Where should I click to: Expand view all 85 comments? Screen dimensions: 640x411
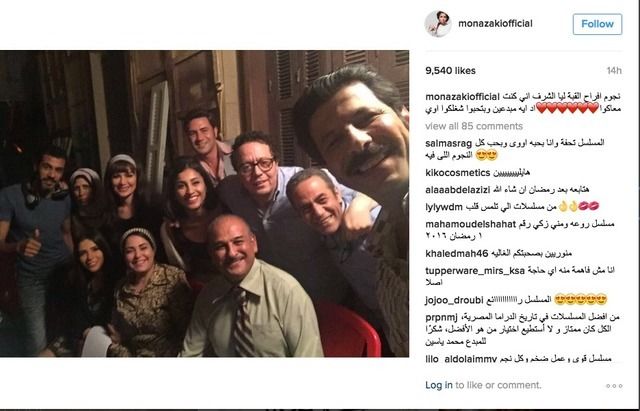point(474,126)
